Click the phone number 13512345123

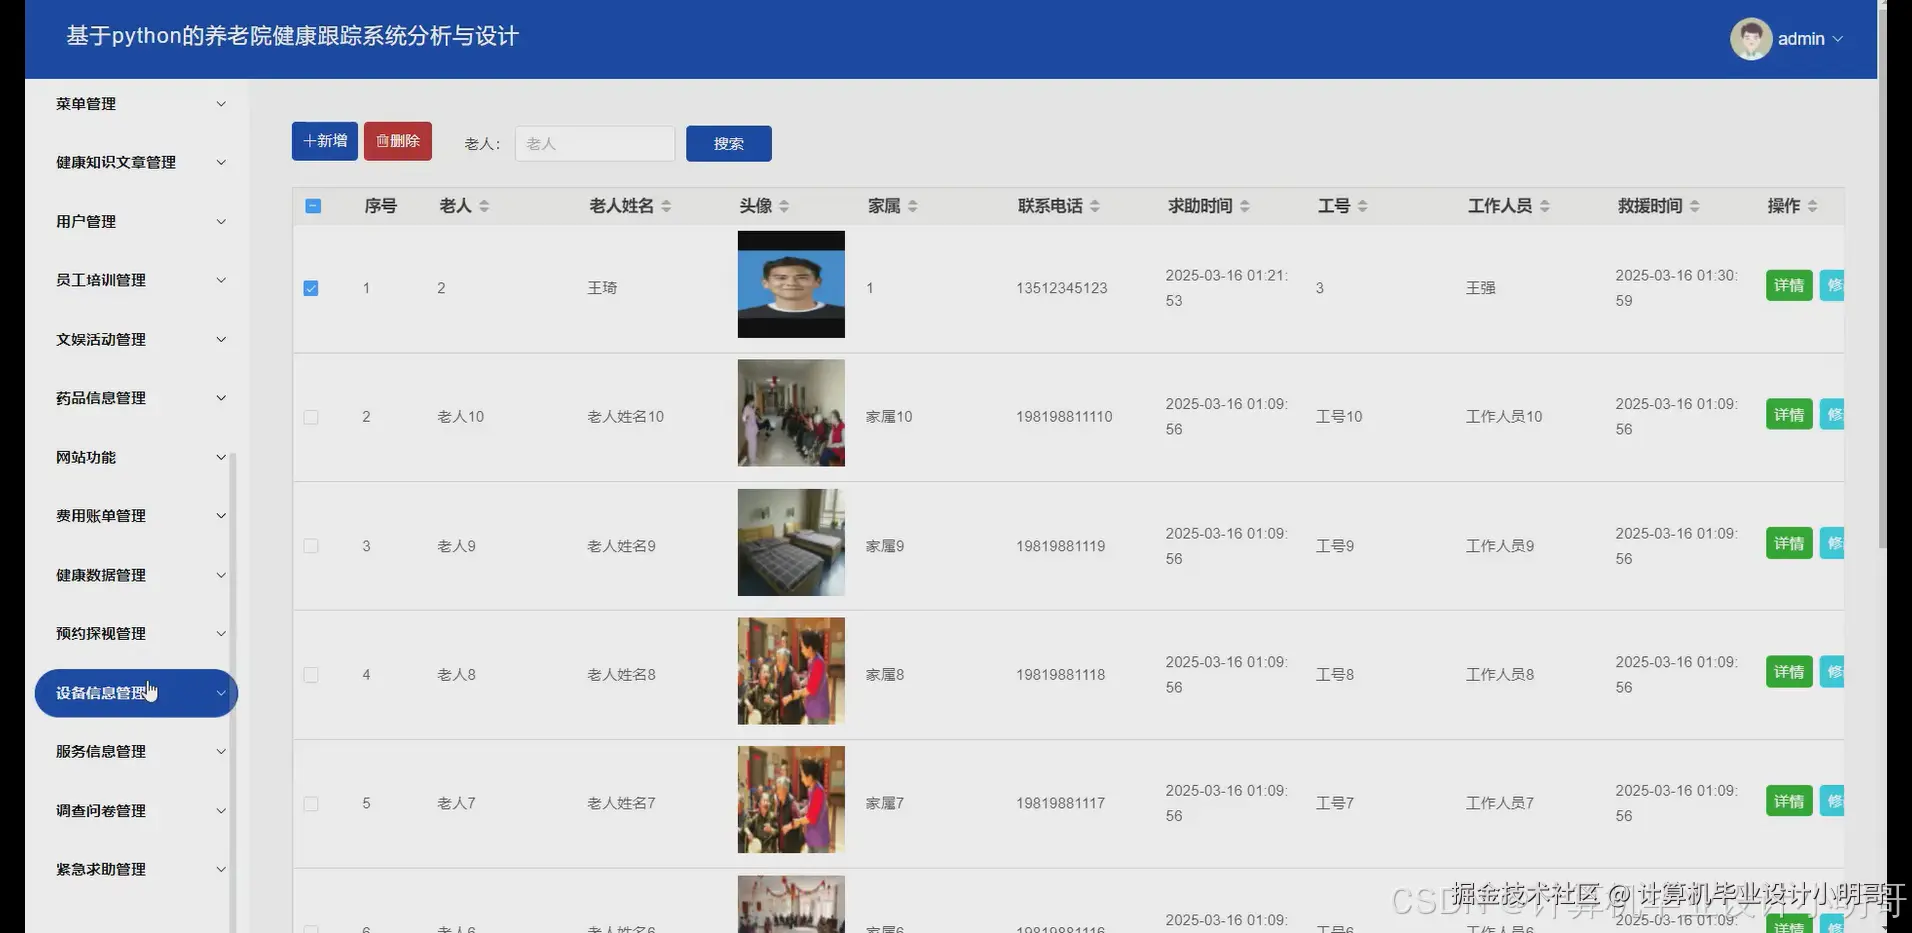coord(1062,288)
